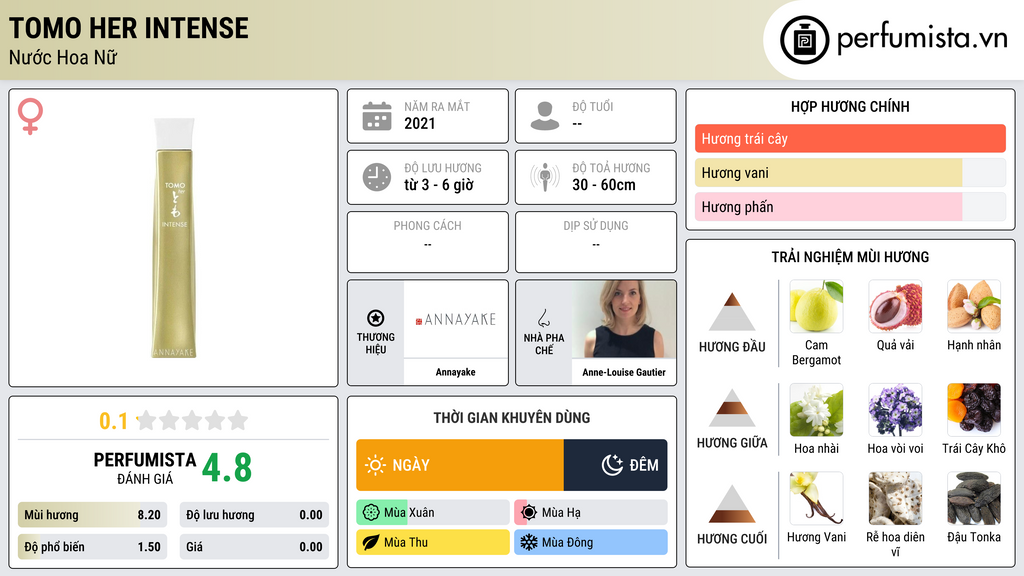Screen dimensions: 1024x576
Task: Click the snowflake icon for Mùa Đông
Action: (529, 542)
